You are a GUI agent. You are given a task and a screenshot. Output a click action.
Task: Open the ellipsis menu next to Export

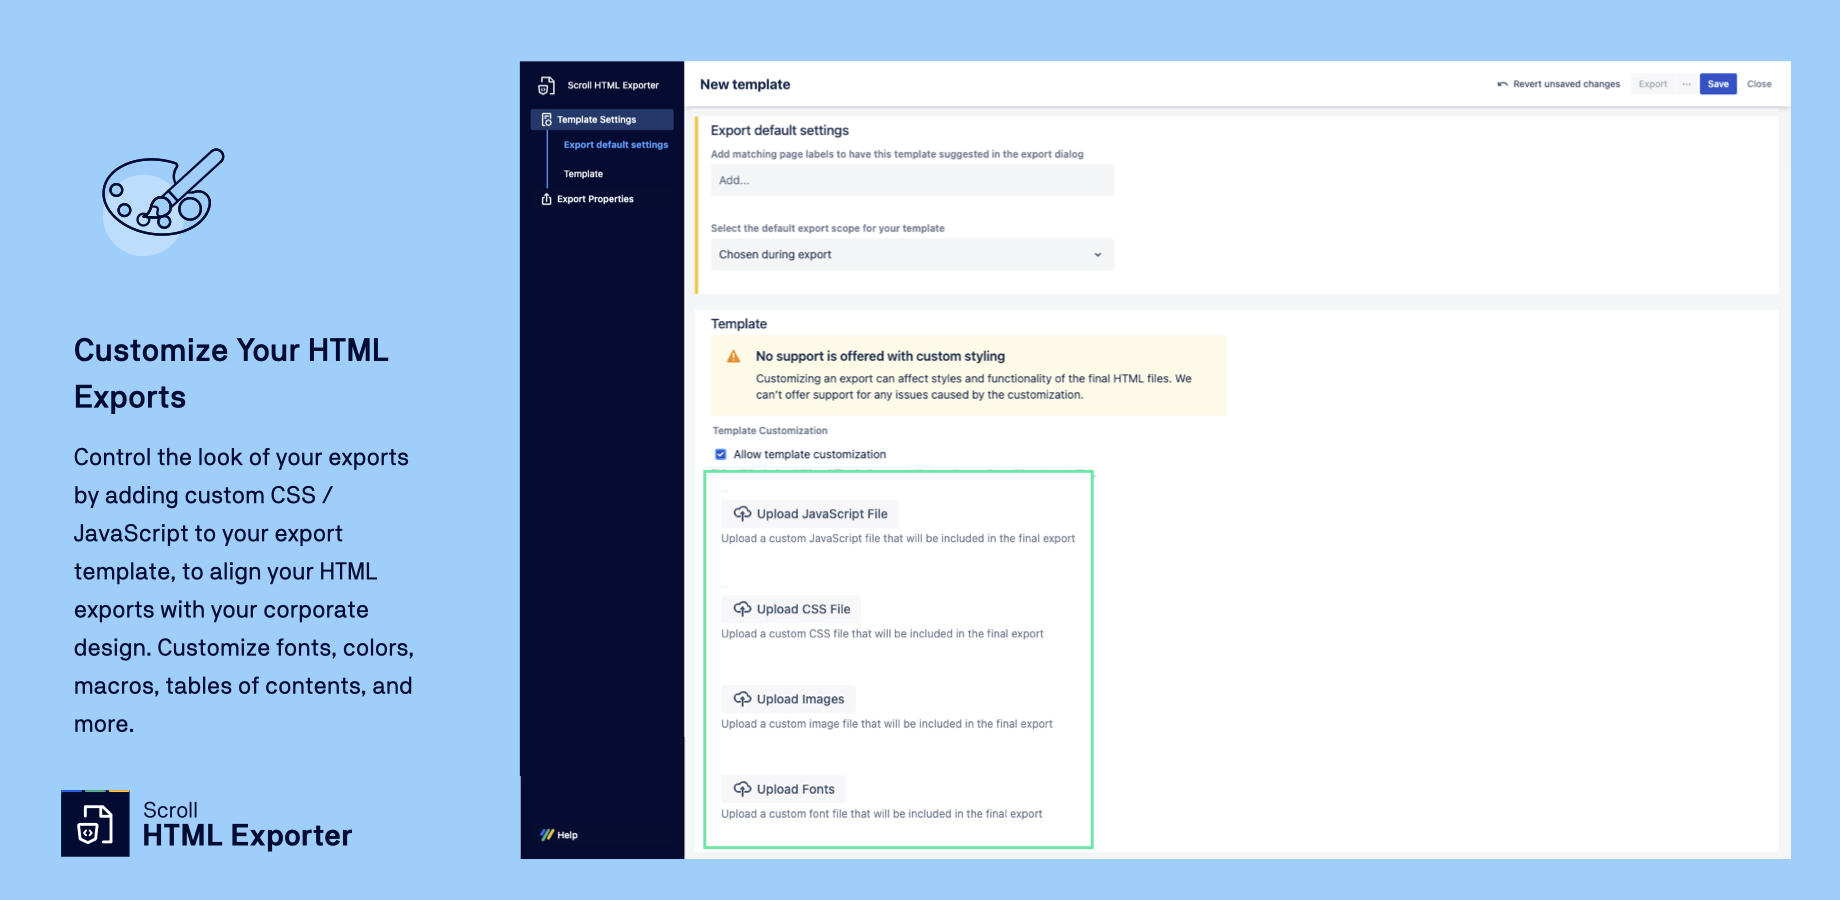click(1687, 84)
